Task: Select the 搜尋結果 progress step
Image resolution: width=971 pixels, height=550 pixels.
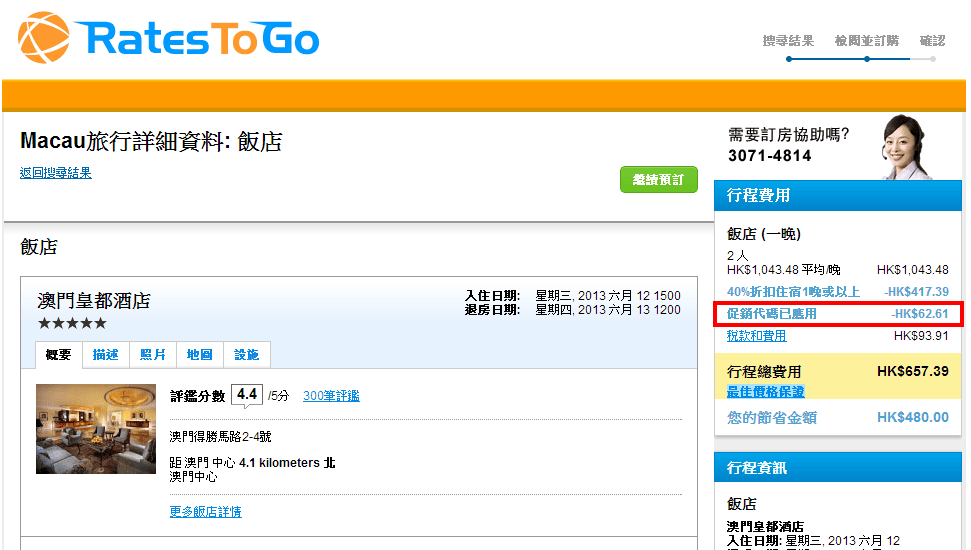Action: pos(788,41)
